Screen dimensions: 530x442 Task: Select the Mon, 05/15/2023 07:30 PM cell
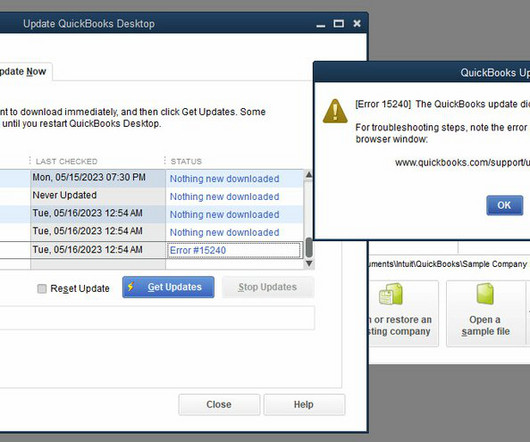coord(98,178)
